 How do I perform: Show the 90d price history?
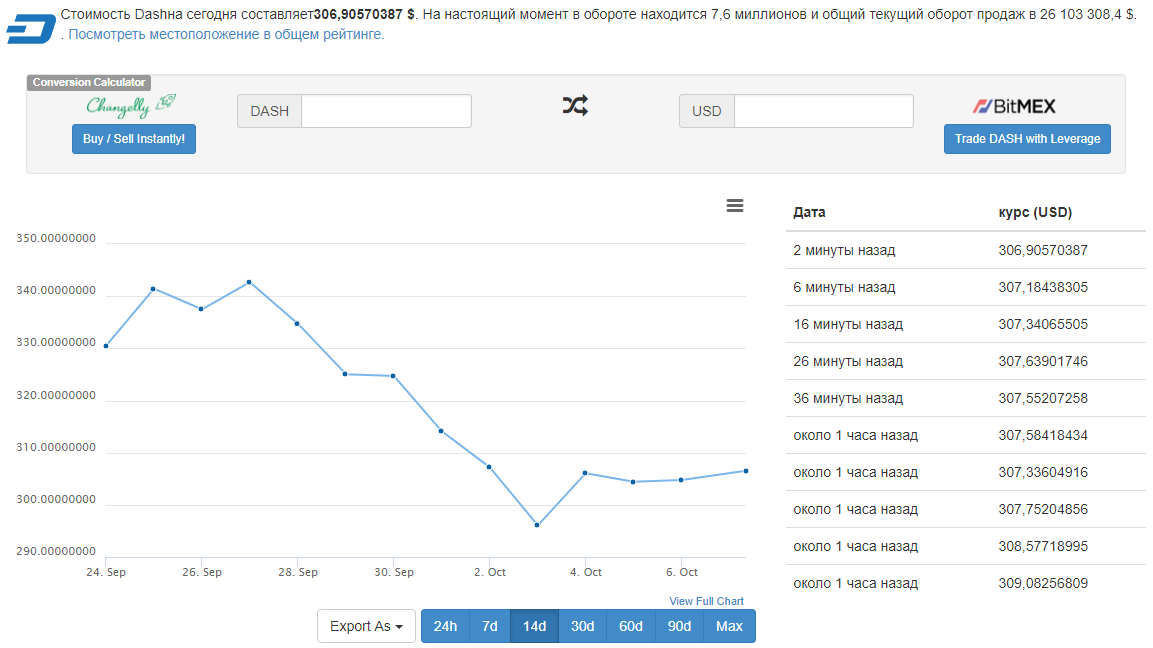[679, 626]
